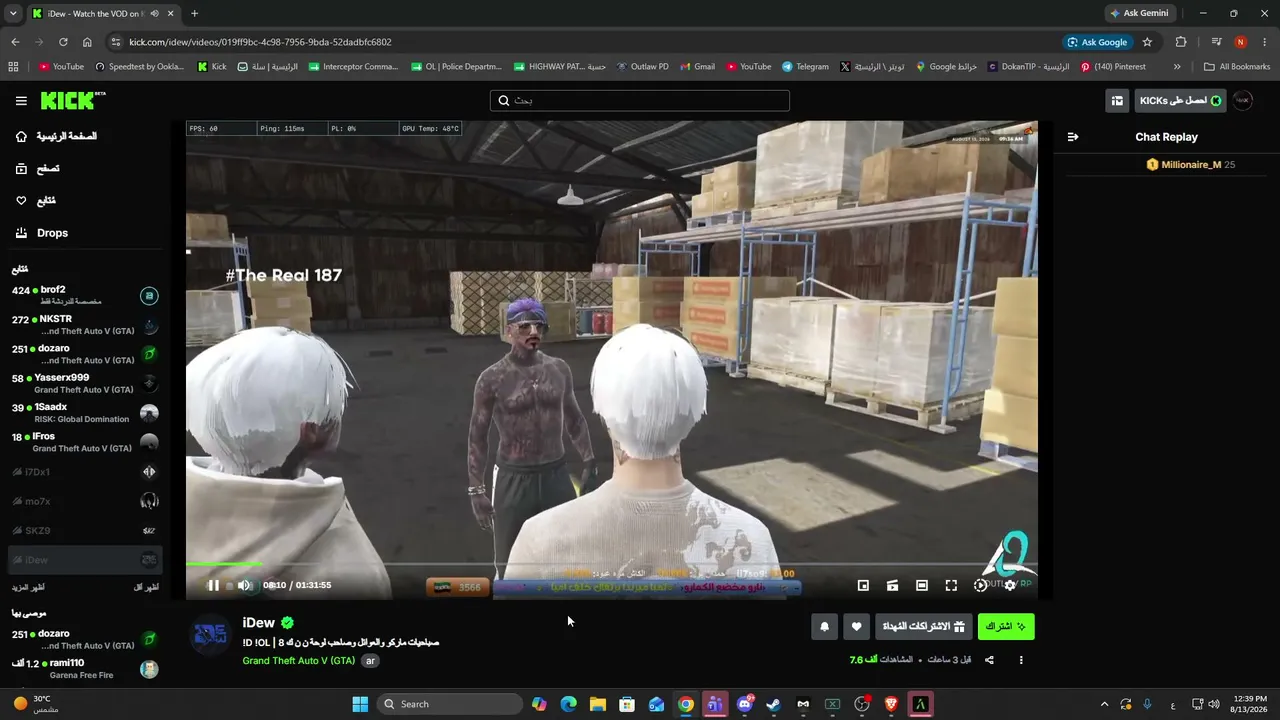Open Chrome extensions puzzle icon
The height and width of the screenshot is (720, 1280).
(1181, 42)
